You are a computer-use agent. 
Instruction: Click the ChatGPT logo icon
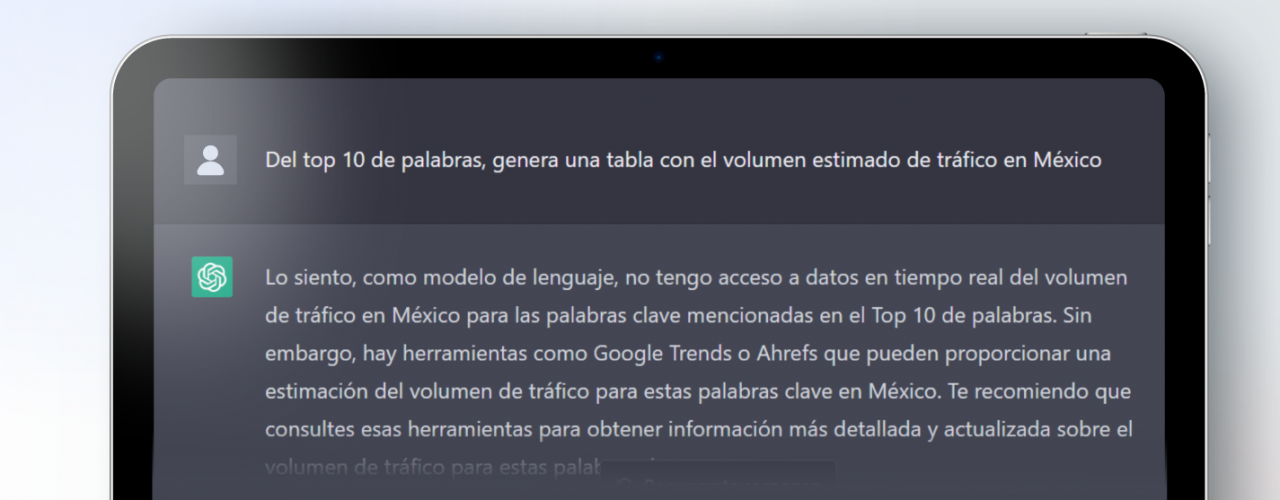pos(212,277)
